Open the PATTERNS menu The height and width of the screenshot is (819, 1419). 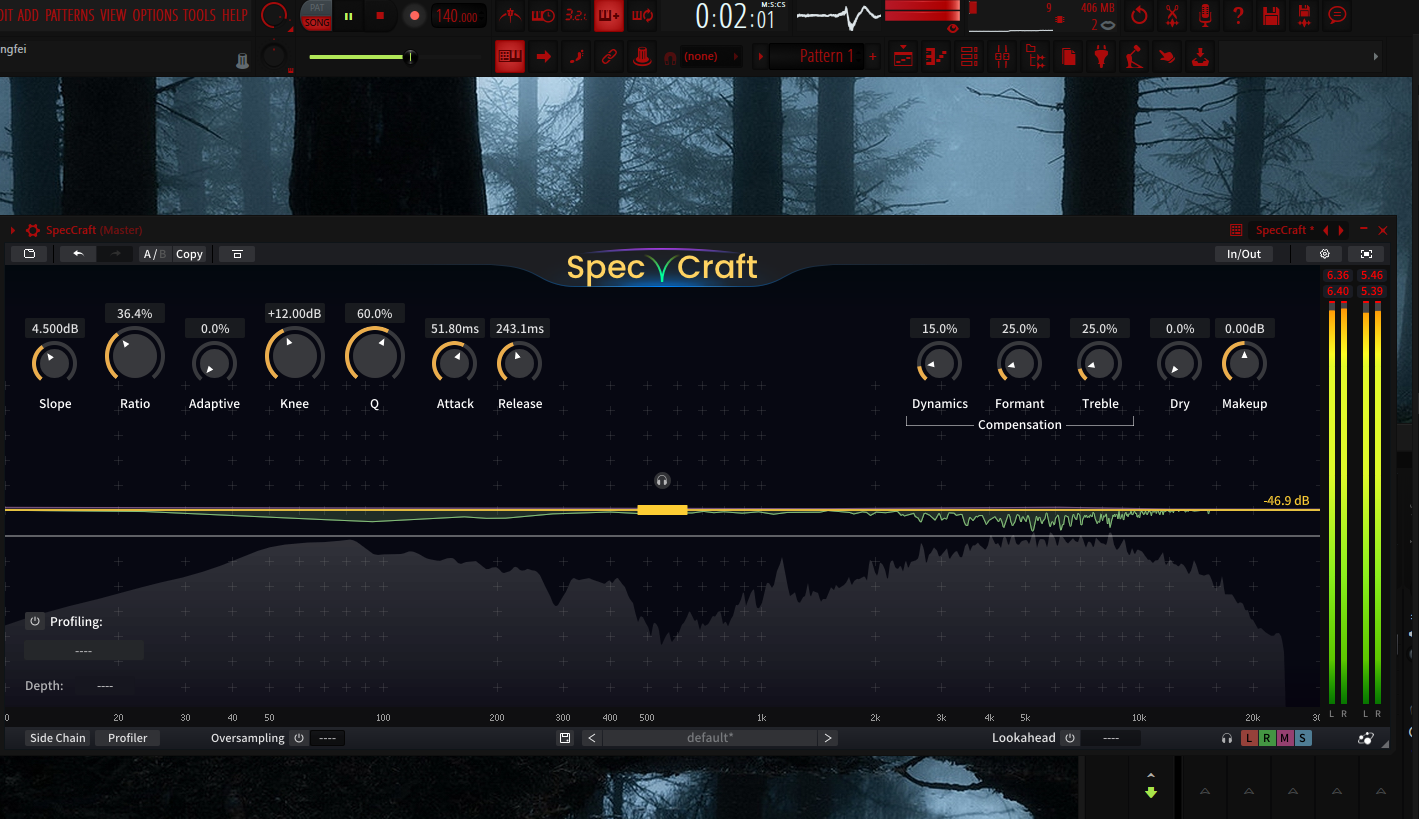pyautogui.click(x=70, y=15)
